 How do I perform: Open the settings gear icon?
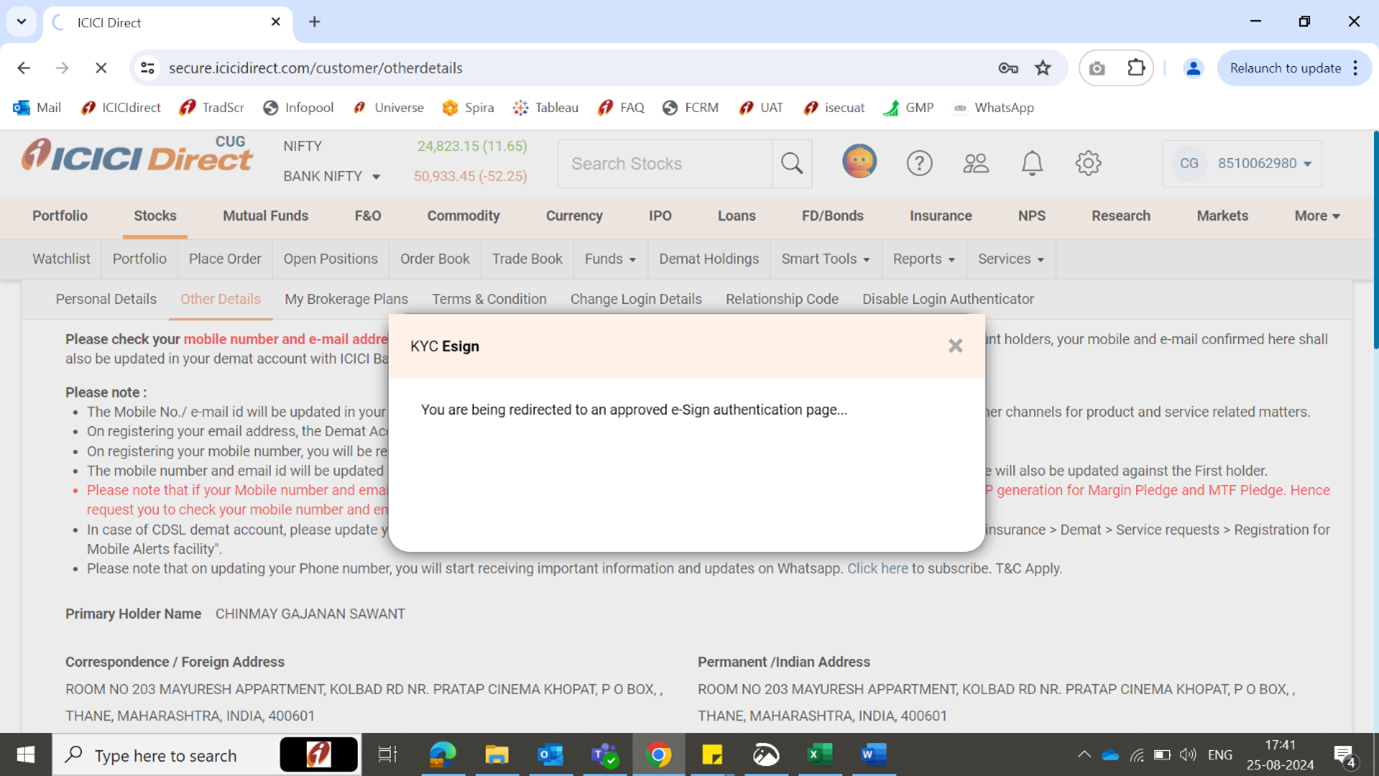[x=1088, y=163]
